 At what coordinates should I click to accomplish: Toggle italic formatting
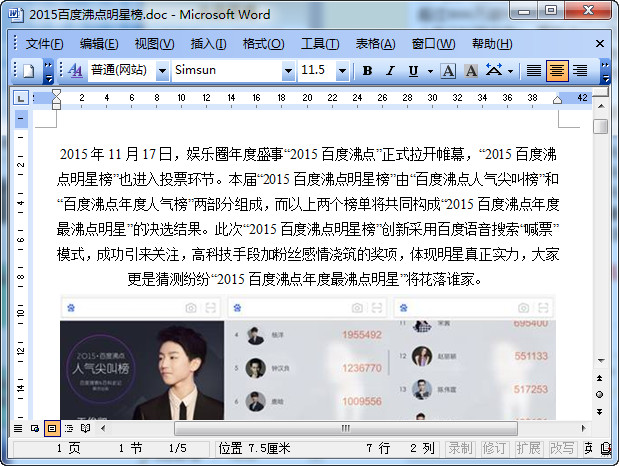pos(390,71)
